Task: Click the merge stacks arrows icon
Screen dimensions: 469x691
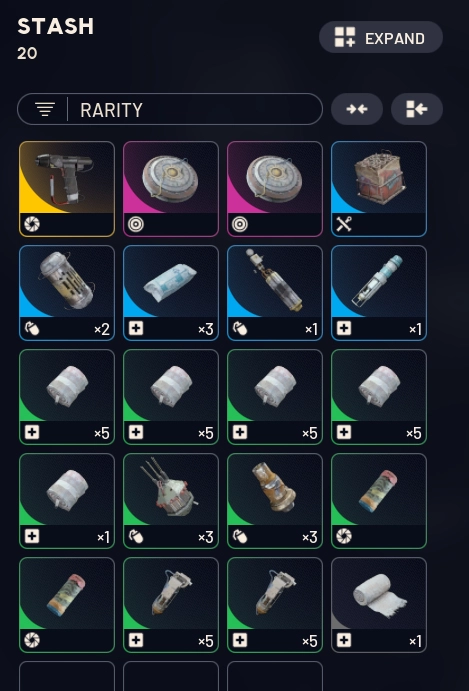Action: [357, 109]
